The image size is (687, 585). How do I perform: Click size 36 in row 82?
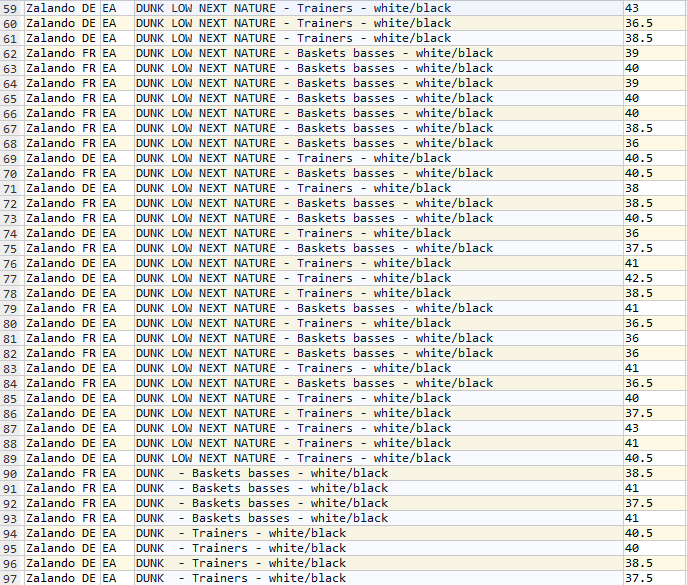pyautogui.click(x=655, y=353)
